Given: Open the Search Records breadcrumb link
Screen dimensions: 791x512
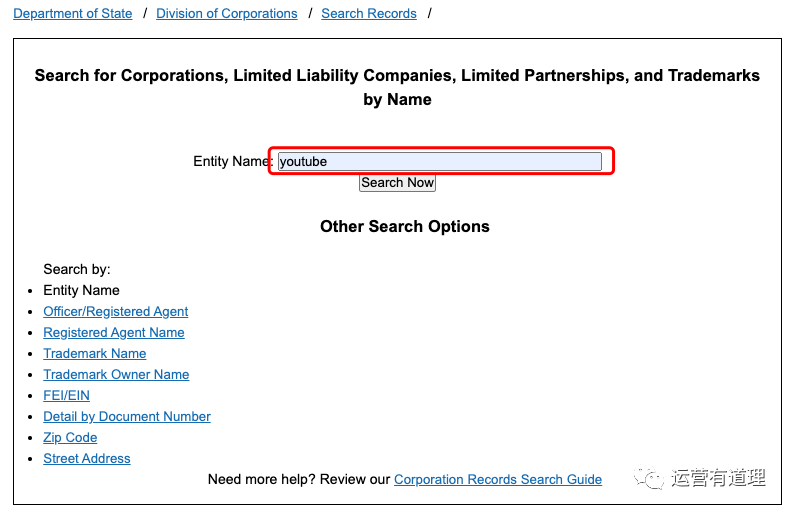Looking at the screenshot, I should 369,14.
